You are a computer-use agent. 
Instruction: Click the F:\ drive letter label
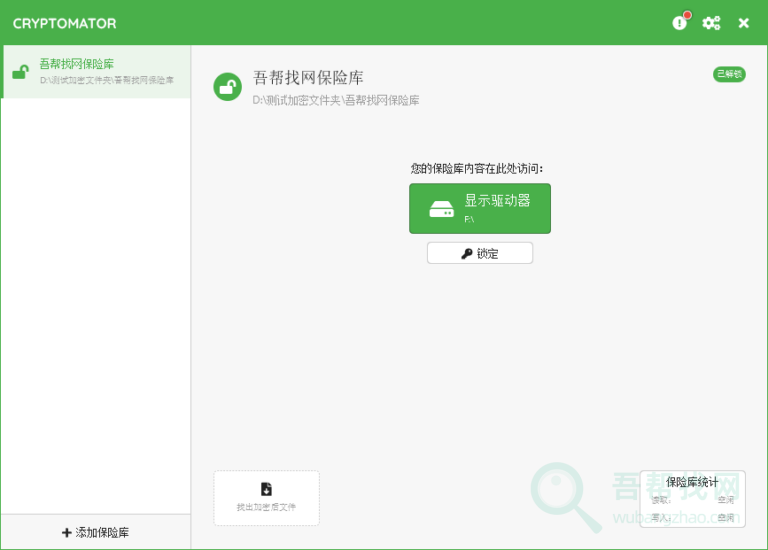click(x=469, y=218)
